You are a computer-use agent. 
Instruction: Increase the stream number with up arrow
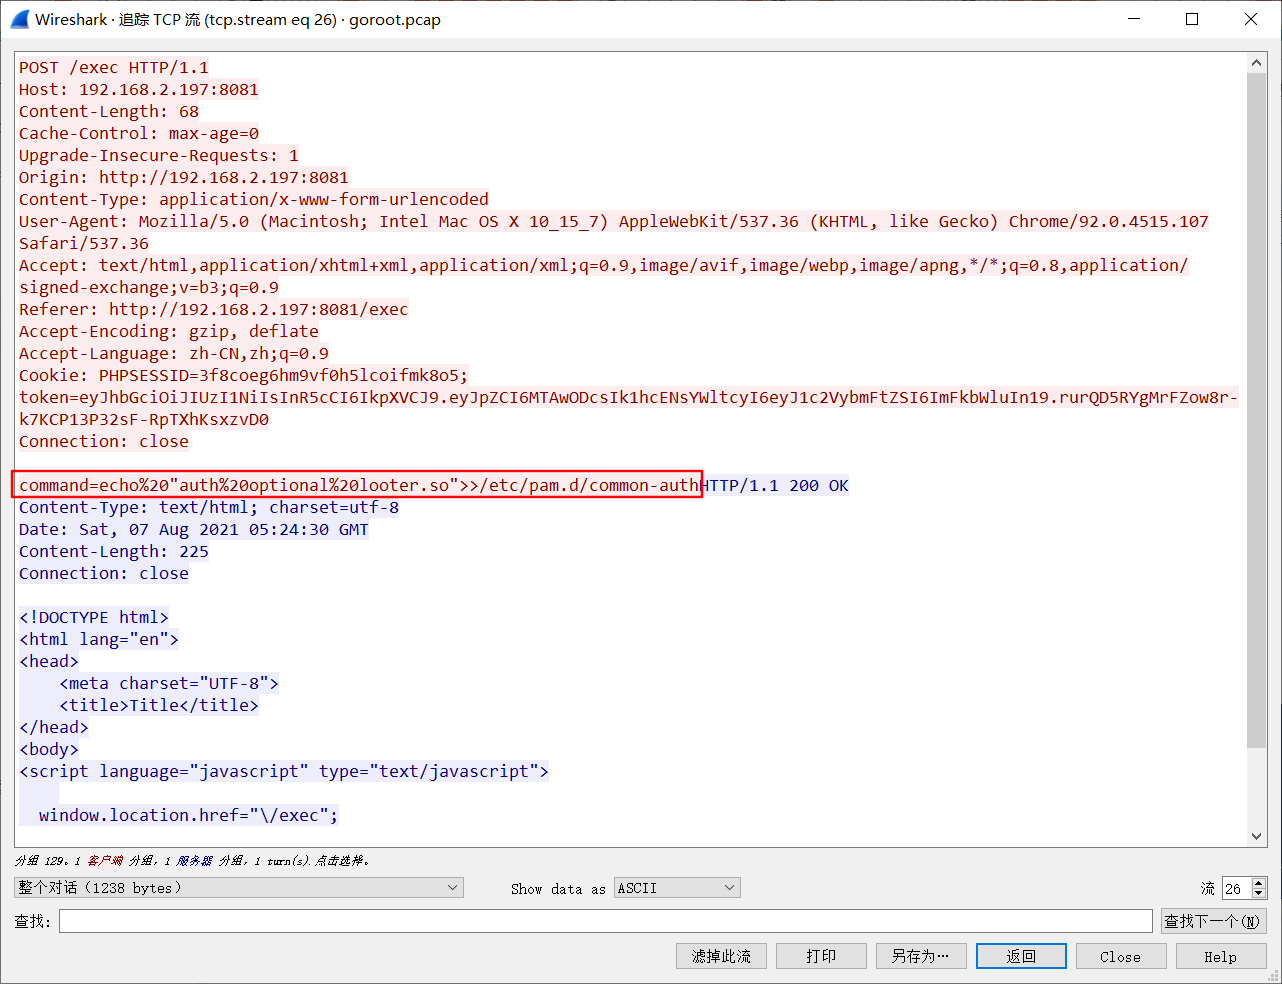pos(1259,883)
